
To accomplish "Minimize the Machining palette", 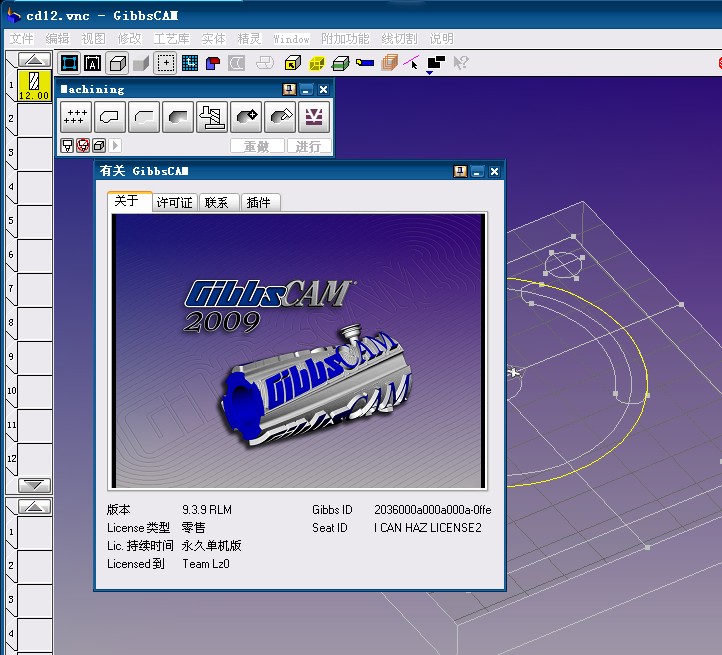I will 306,89.
